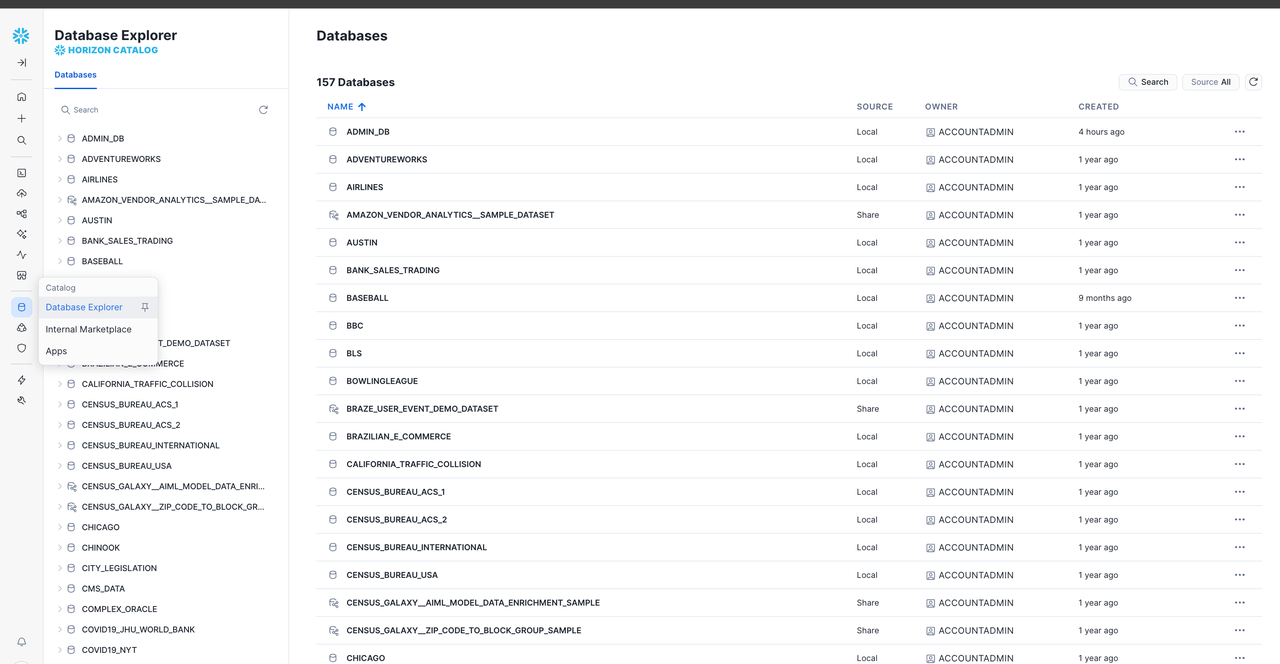Open Transformation pipeline nodes icon

pos(21,214)
